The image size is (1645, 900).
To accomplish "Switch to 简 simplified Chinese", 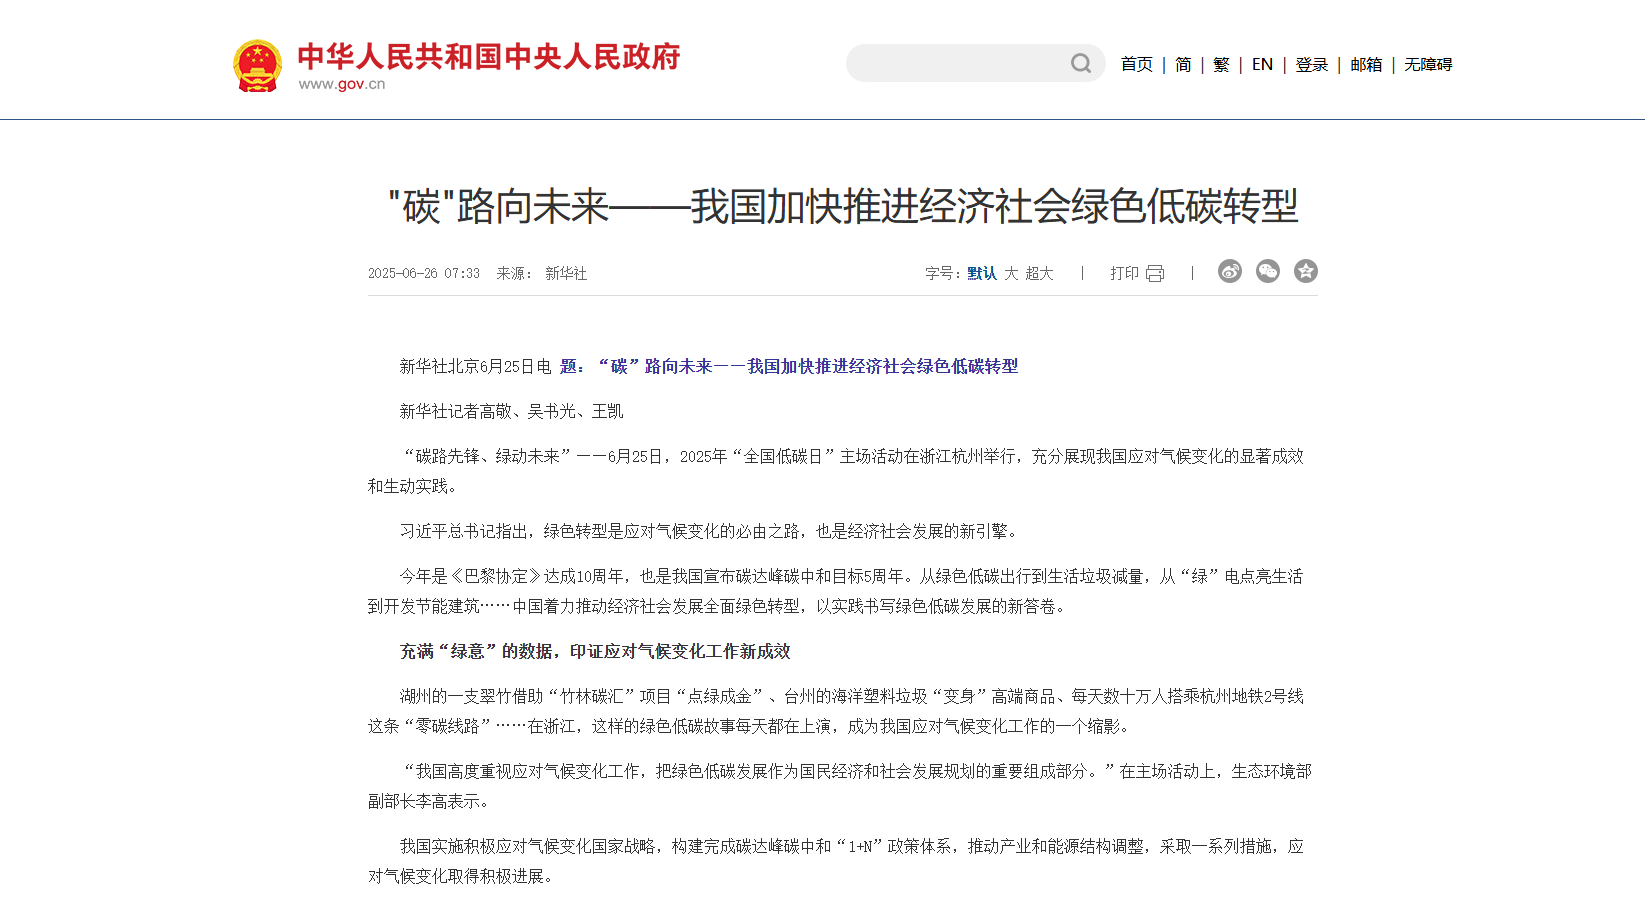I will point(1182,64).
